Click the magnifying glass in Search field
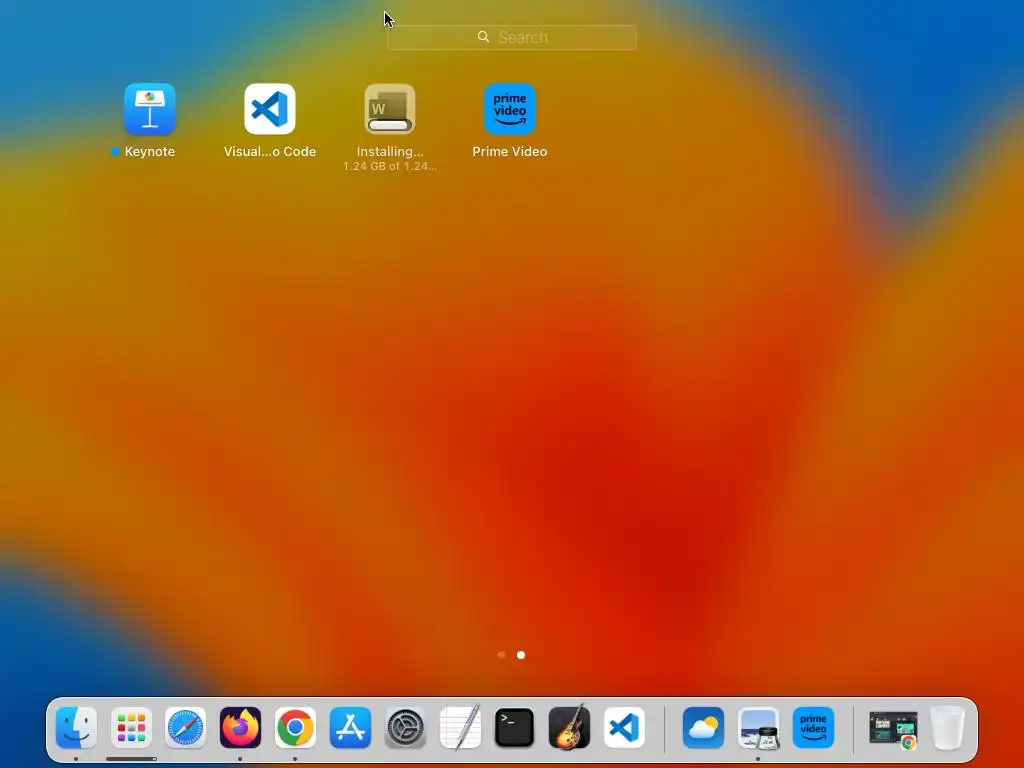The image size is (1024, 768). [483, 37]
